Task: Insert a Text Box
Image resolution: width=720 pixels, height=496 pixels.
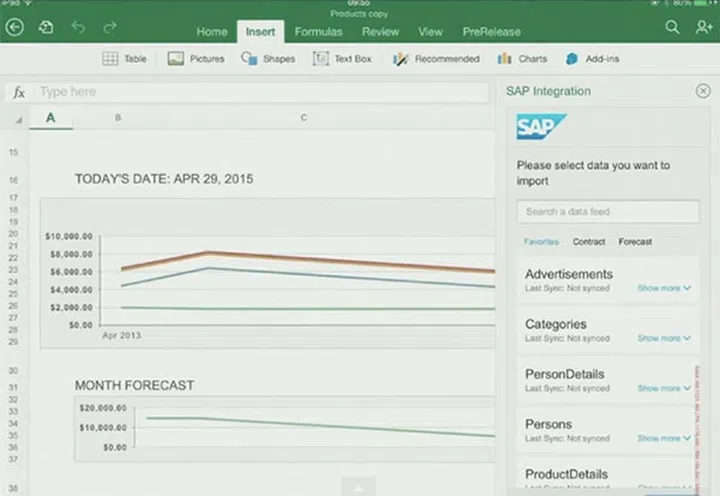Action: click(x=342, y=59)
